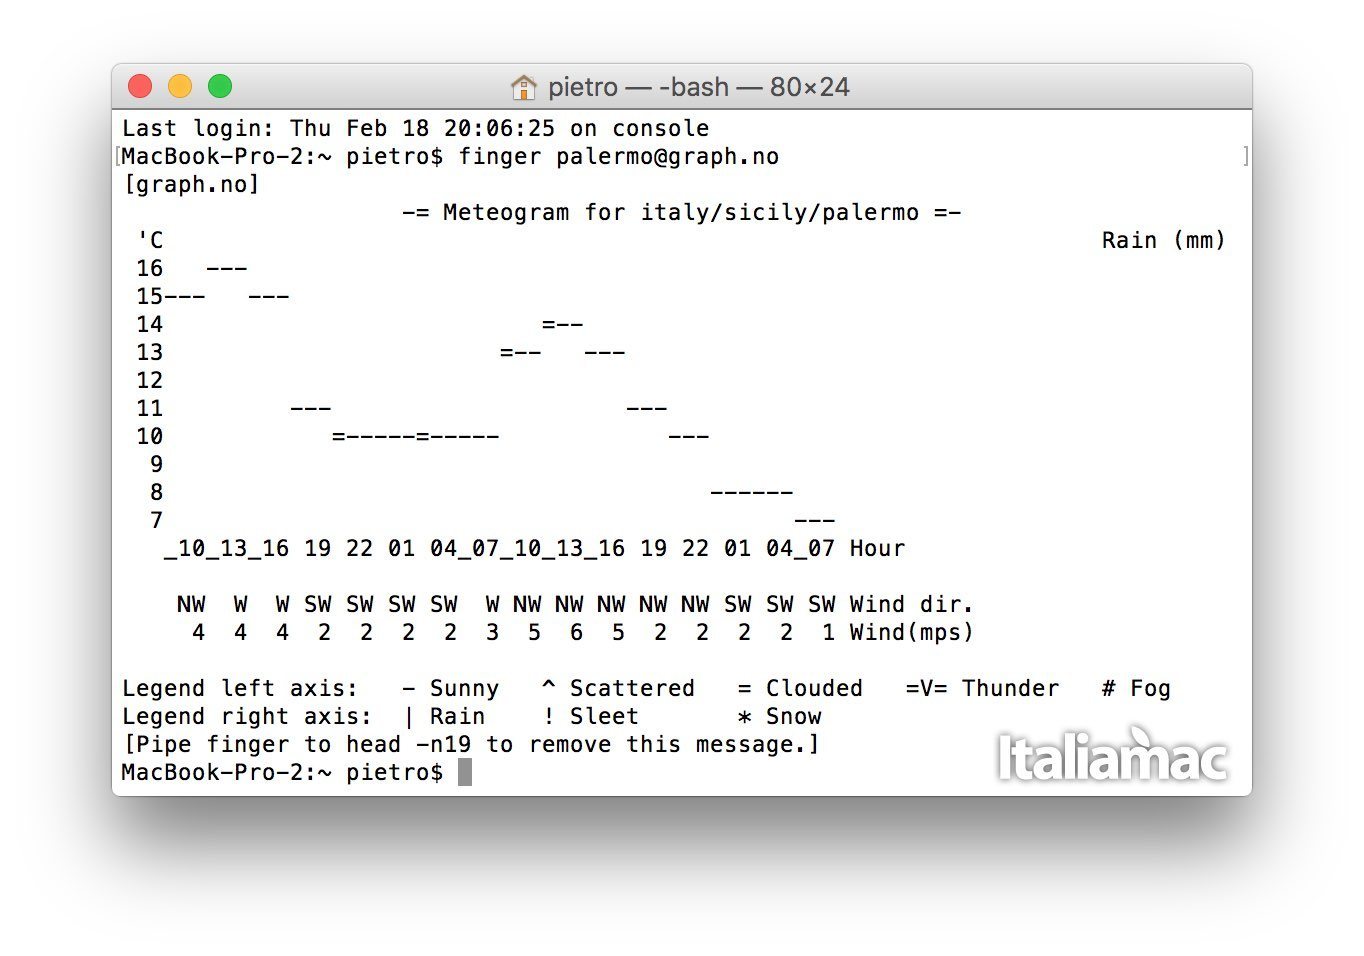Click the '=V= Thunder' legend entry
Image resolution: width=1364 pixels, height=956 pixels.
pyautogui.click(x=982, y=689)
